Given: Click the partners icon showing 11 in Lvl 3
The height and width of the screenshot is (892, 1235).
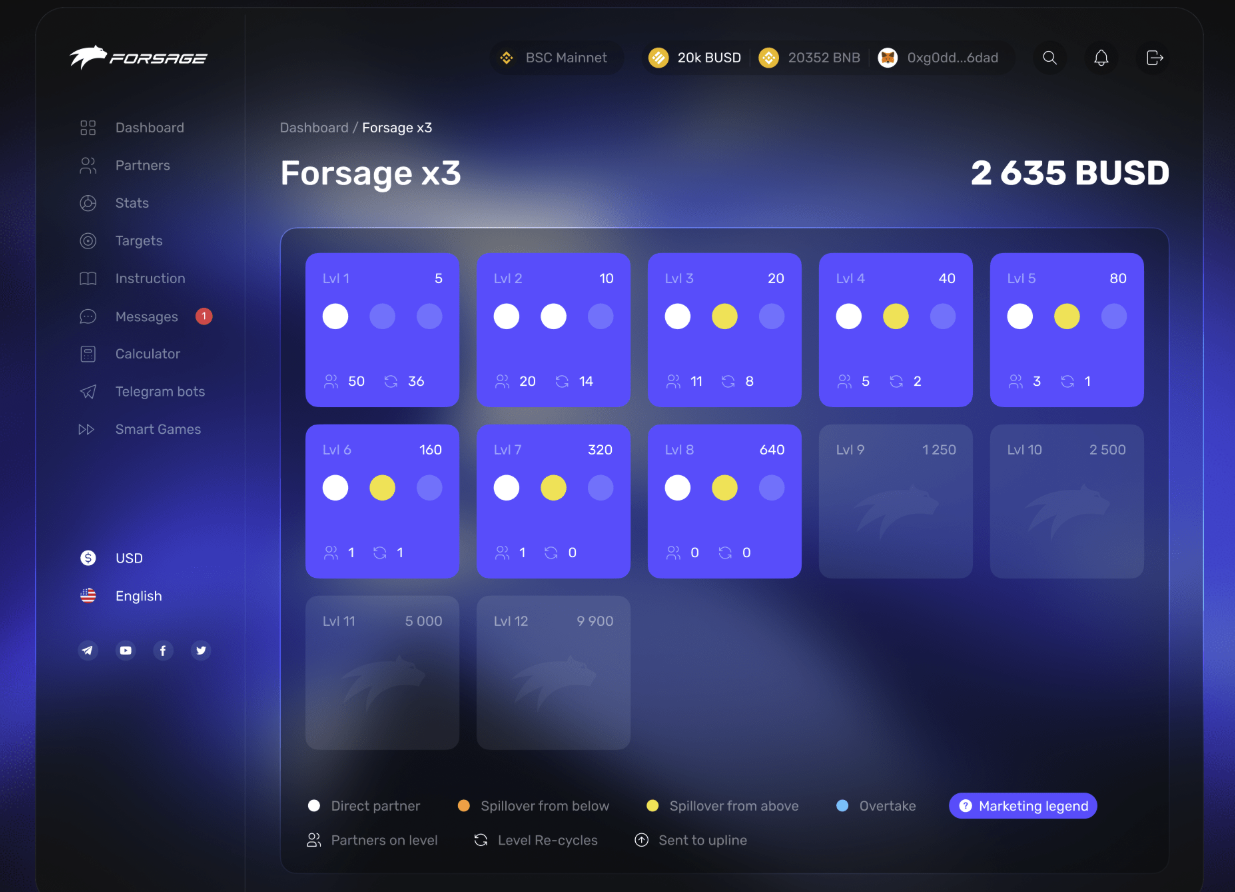Looking at the screenshot, I should coord(674,381).
